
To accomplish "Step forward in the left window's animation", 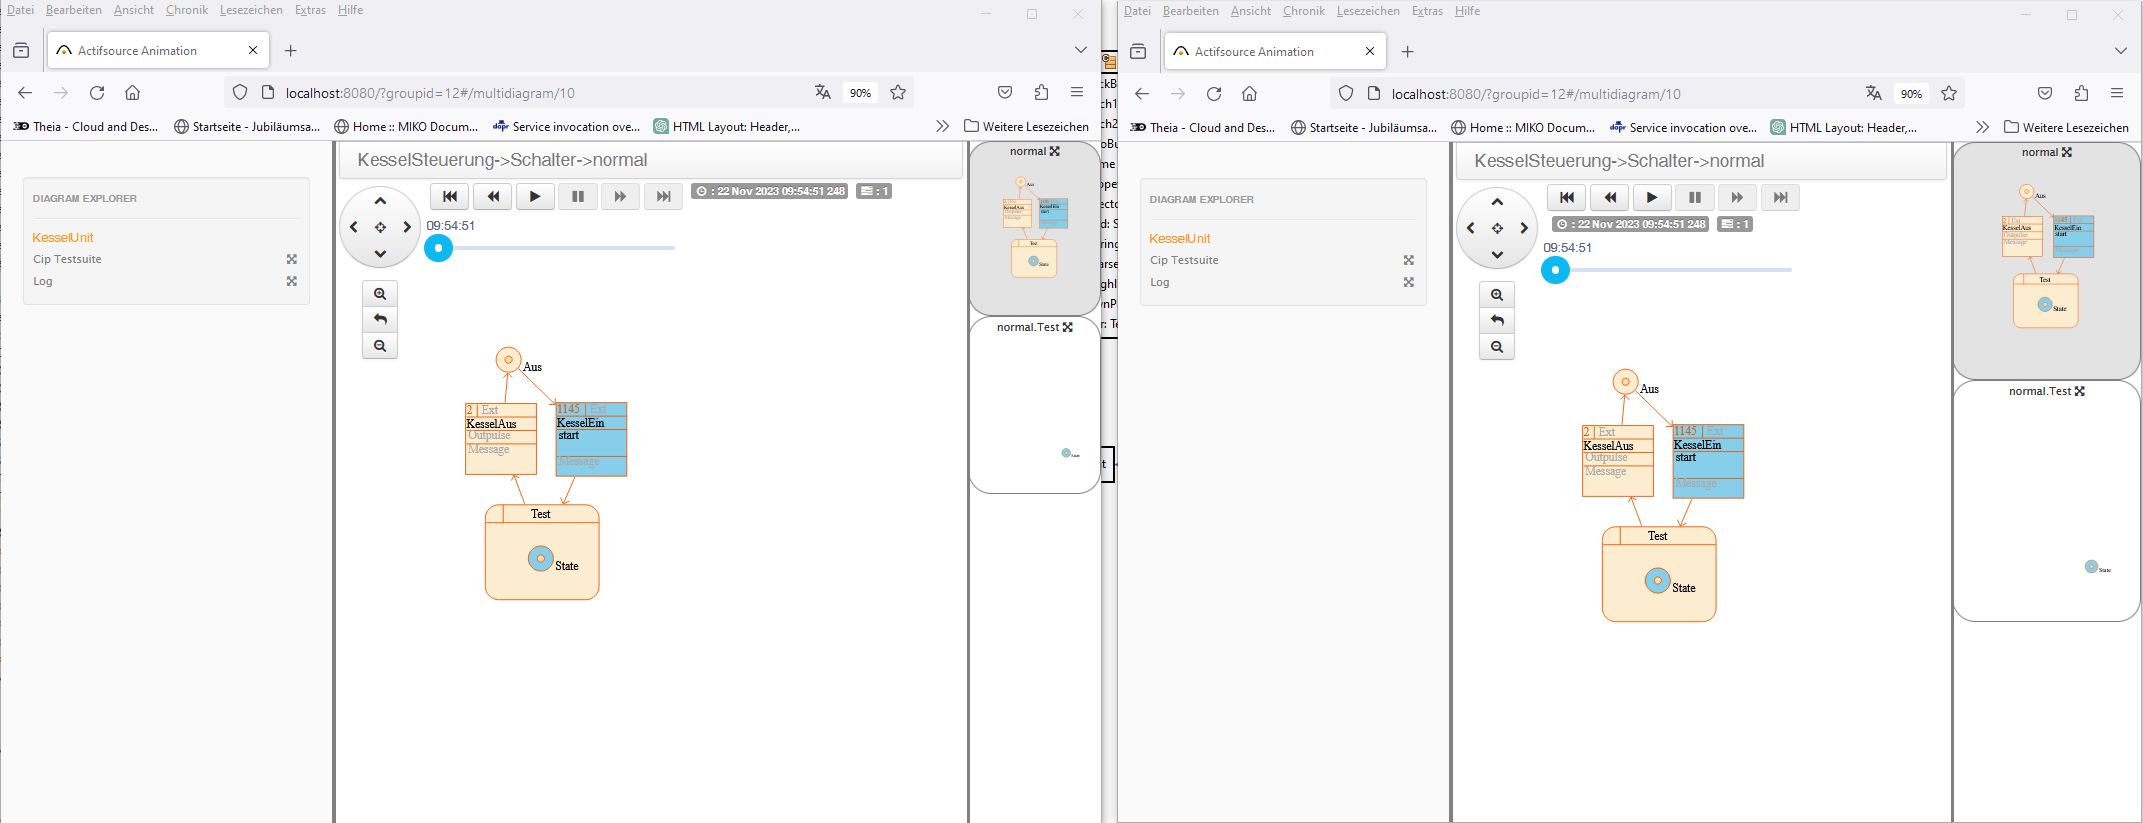I will pyautogui.click(x=620, y=197).
